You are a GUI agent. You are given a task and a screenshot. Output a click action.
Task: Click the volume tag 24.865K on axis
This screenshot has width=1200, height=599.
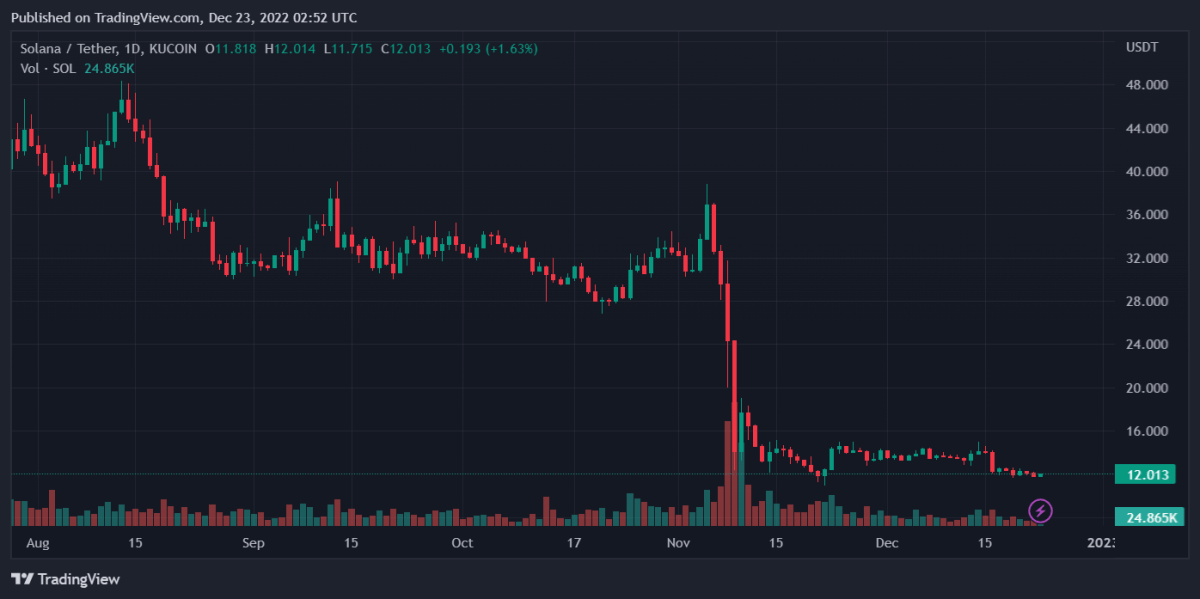(x=1150, y=517)
